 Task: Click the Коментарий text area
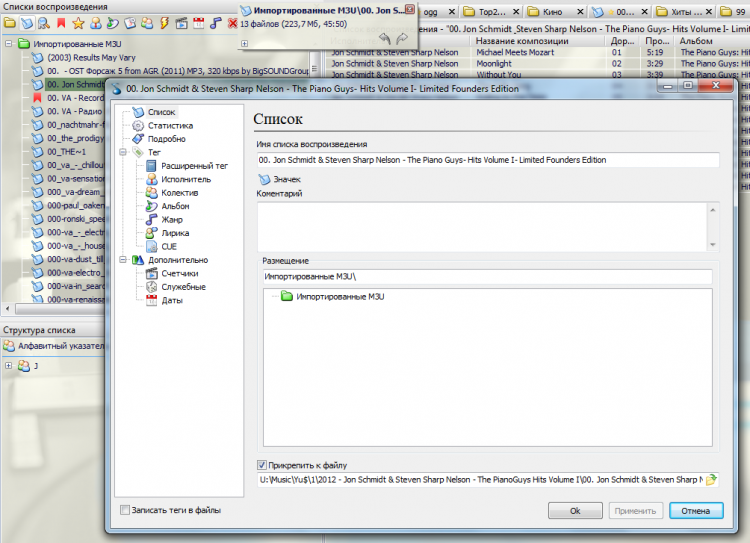coord(482,227)
